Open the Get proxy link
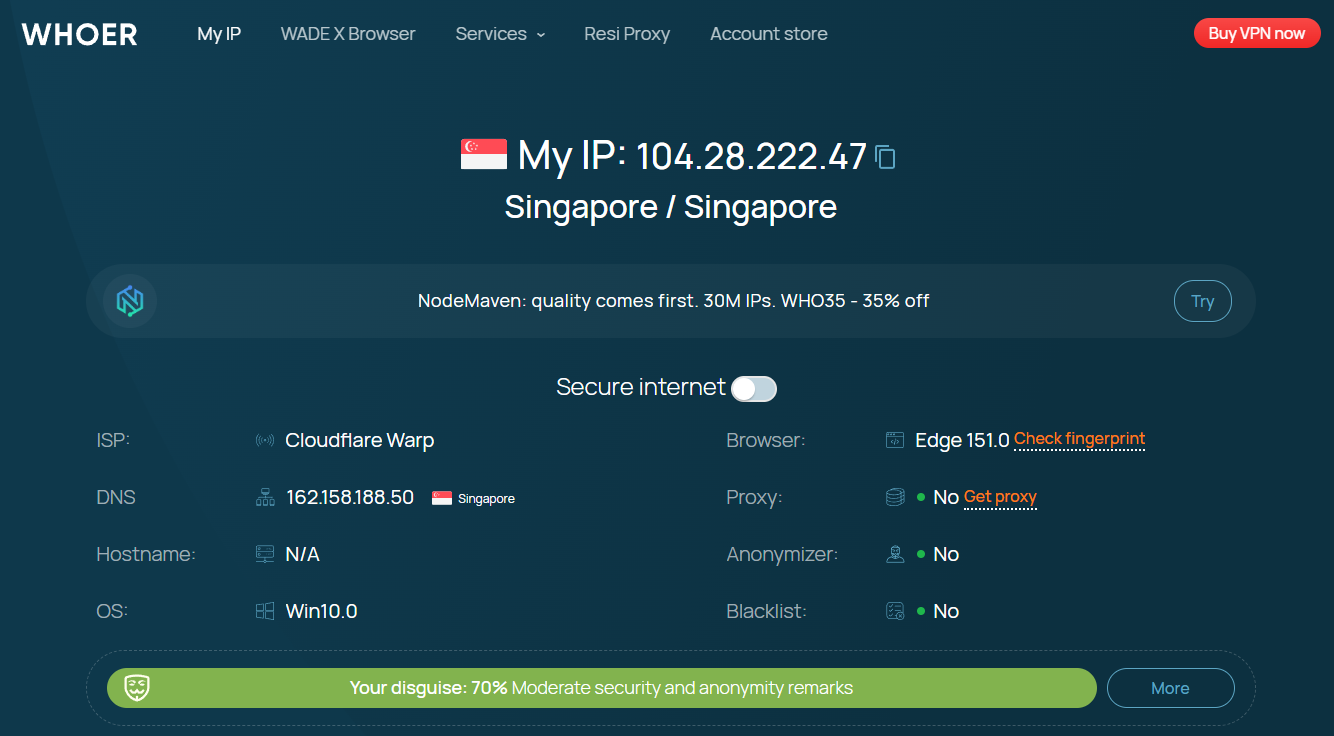 [1000, 497]
